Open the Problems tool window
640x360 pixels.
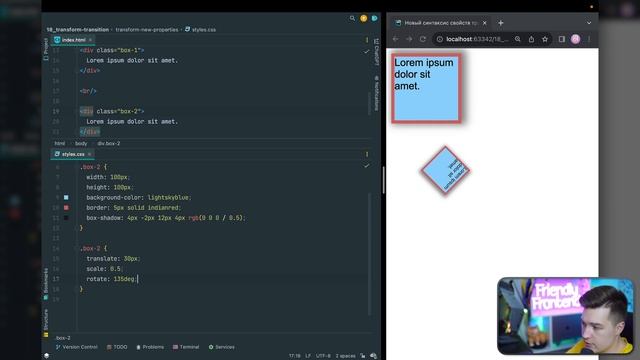[150, 347]
